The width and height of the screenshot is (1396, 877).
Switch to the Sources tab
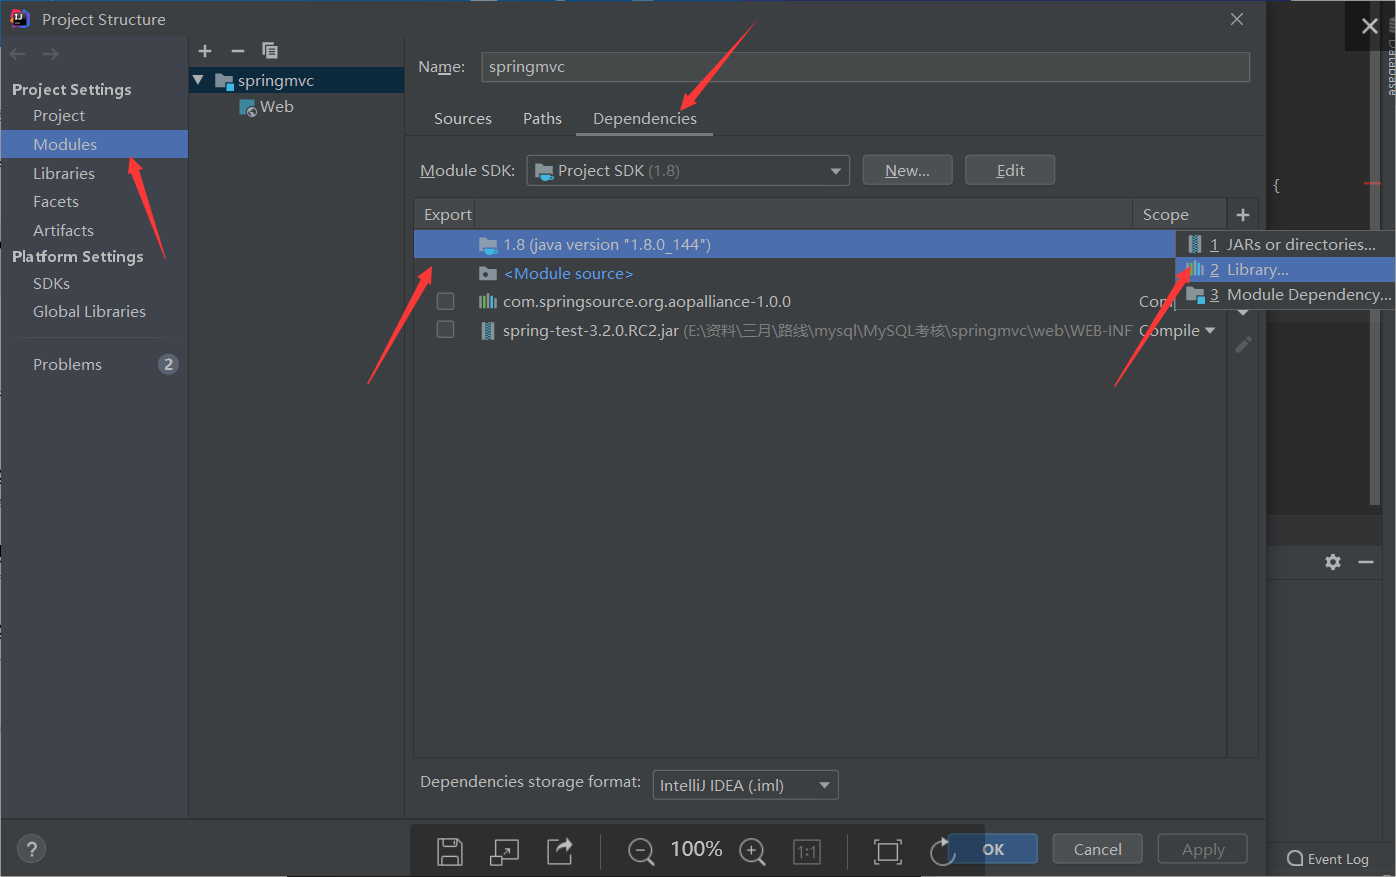pyautogui.click(x=462, y=118)
